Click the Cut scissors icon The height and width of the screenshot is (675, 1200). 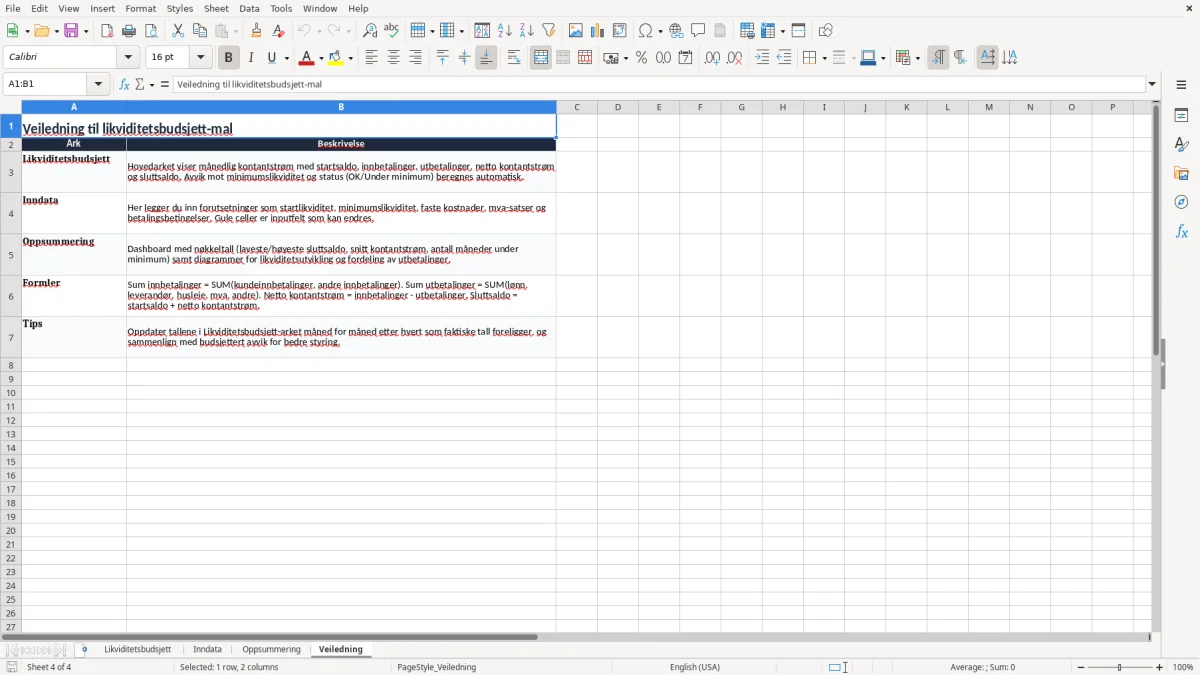178,31
